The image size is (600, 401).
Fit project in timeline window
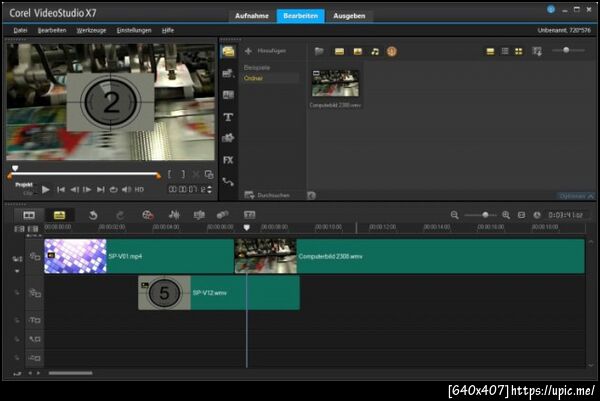(521, 215)
